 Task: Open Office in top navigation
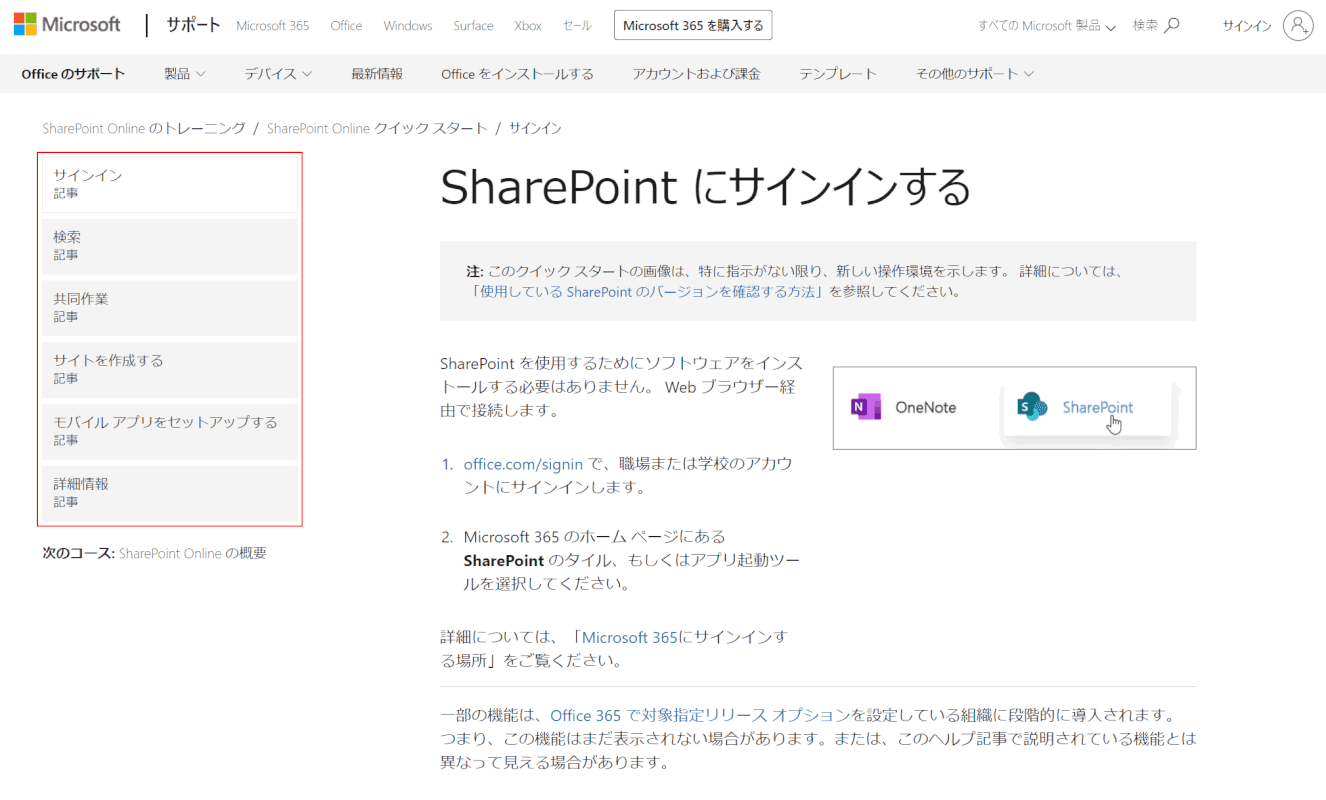pyautogui.click(x=346, y=26)
